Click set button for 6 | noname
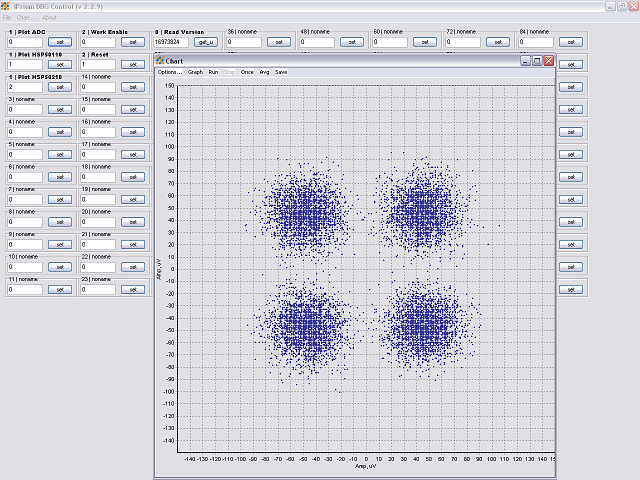Screen dimensions: 640x480 (x=60, y=177)
